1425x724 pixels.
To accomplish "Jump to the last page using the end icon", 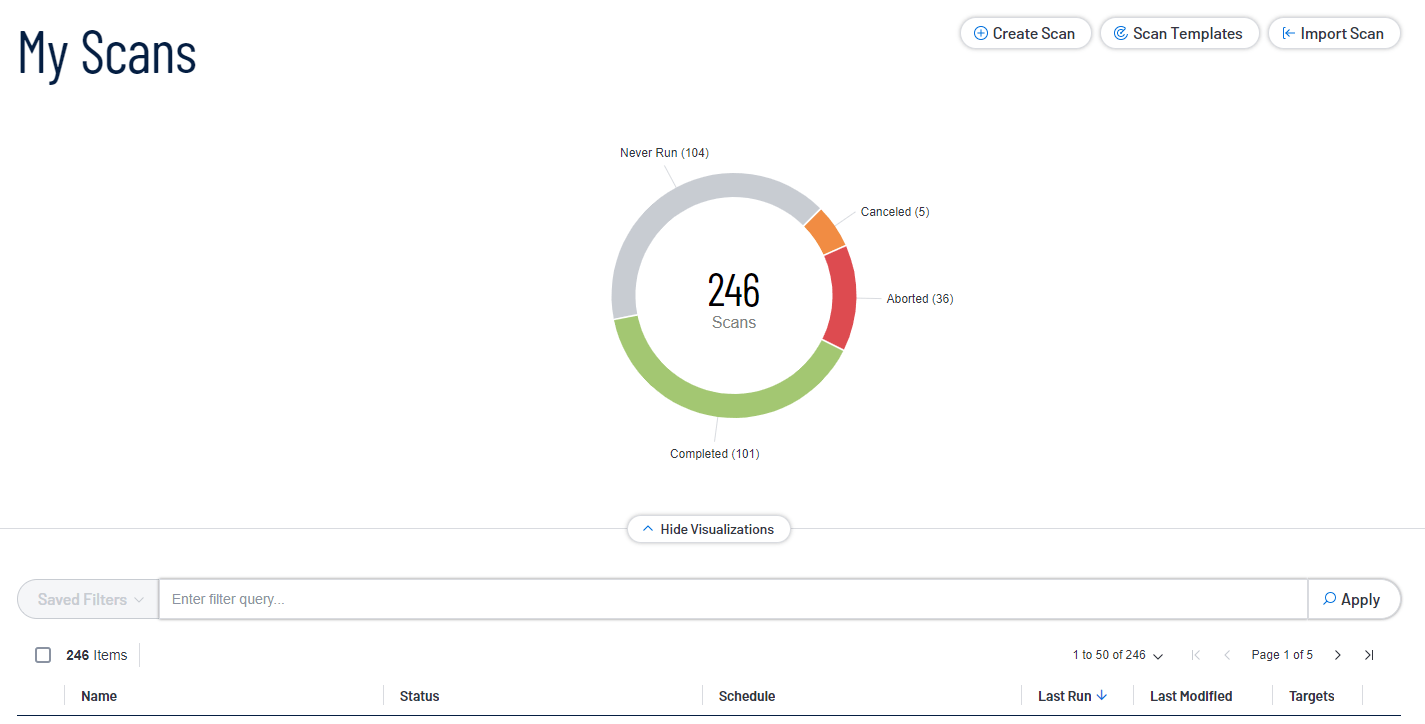I will [x=1369, y=655].
